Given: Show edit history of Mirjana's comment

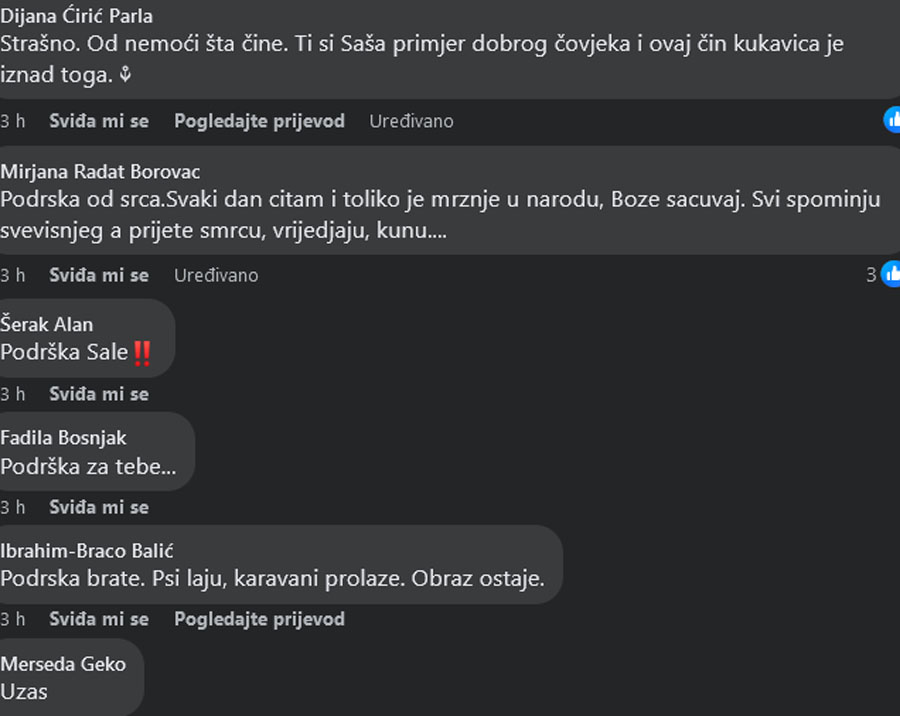Looking at the screenshot, I should coord(216,275).
